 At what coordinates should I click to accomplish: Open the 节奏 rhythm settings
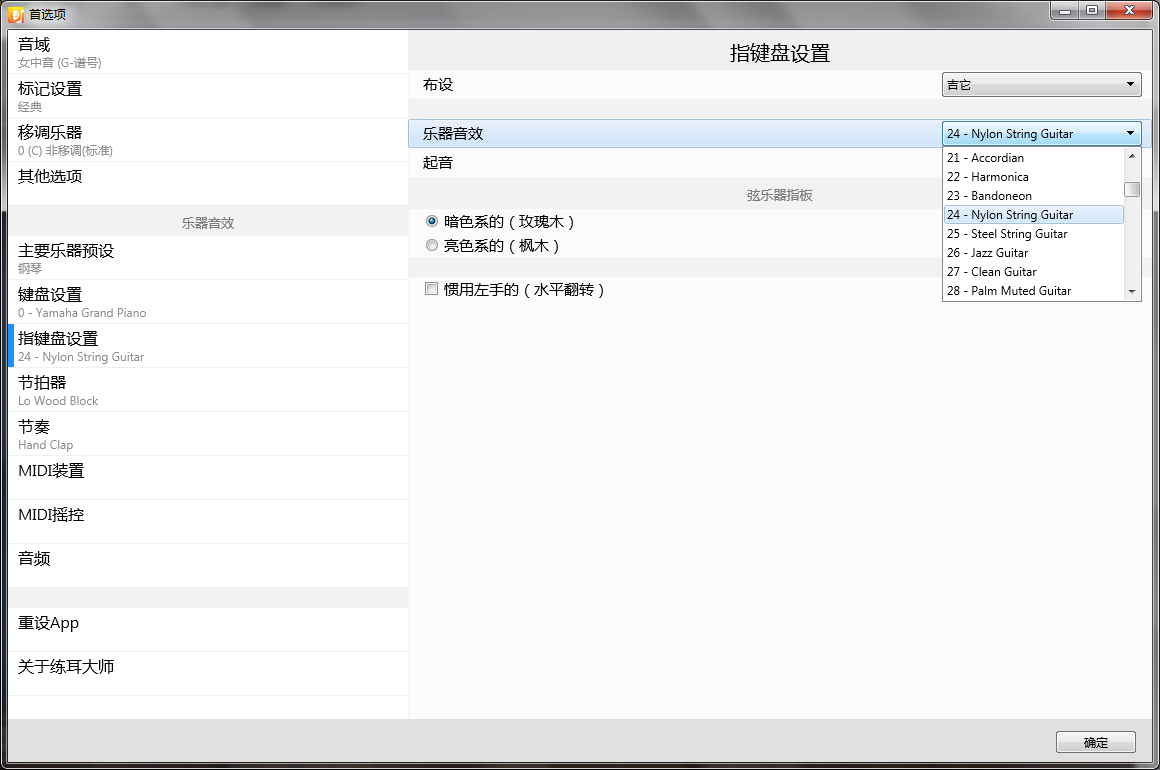208,434
